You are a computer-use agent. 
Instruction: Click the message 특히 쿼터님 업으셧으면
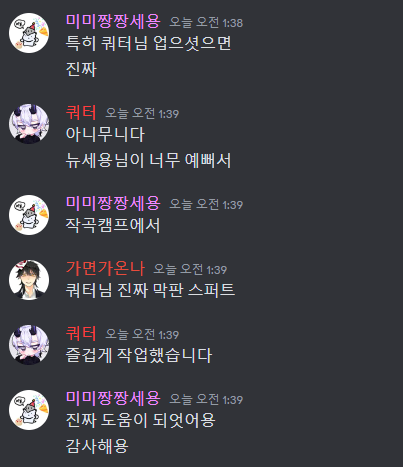(x=148, y=43)
